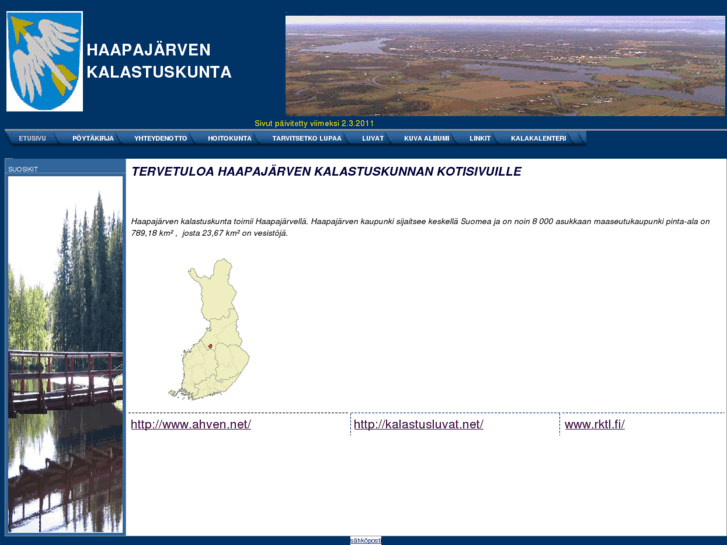Screen dimensions: 727x545
Task: Click the SUOSIKIT sidebar heading
Action: 23,169
